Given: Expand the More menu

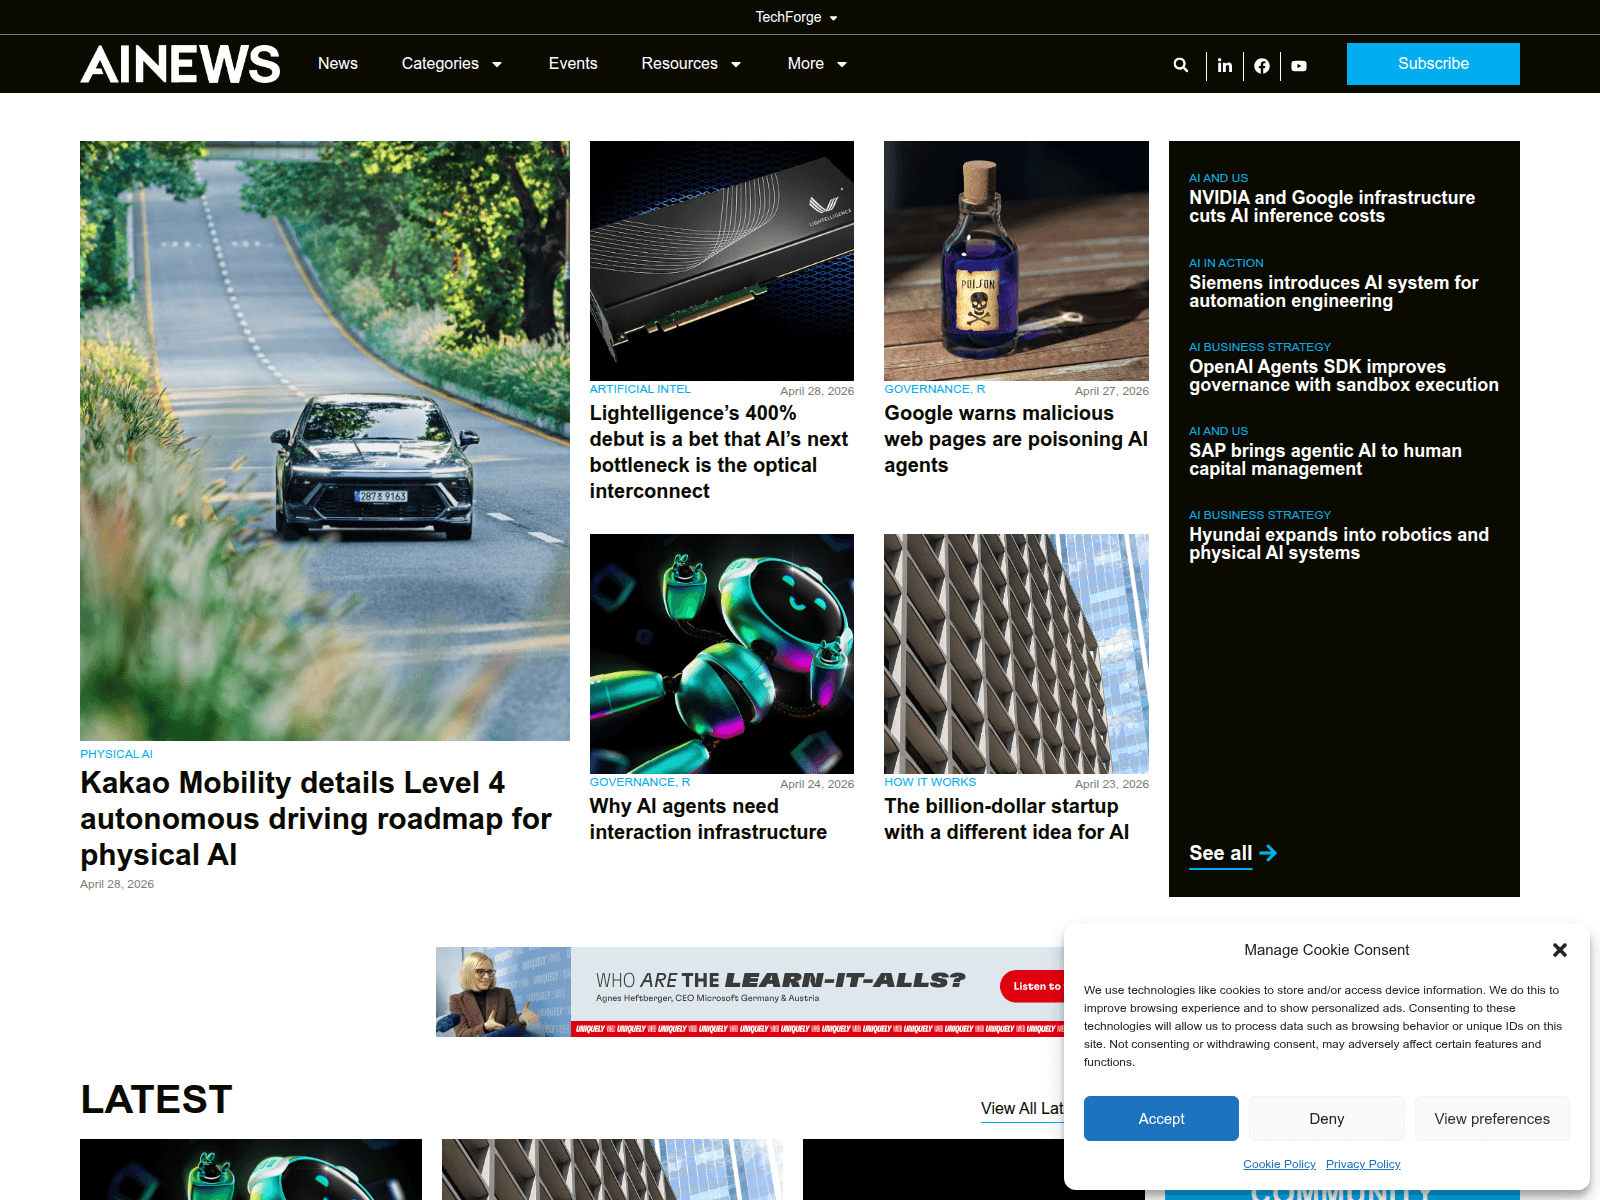Looking at the screenshot, I should coord(817,64).
